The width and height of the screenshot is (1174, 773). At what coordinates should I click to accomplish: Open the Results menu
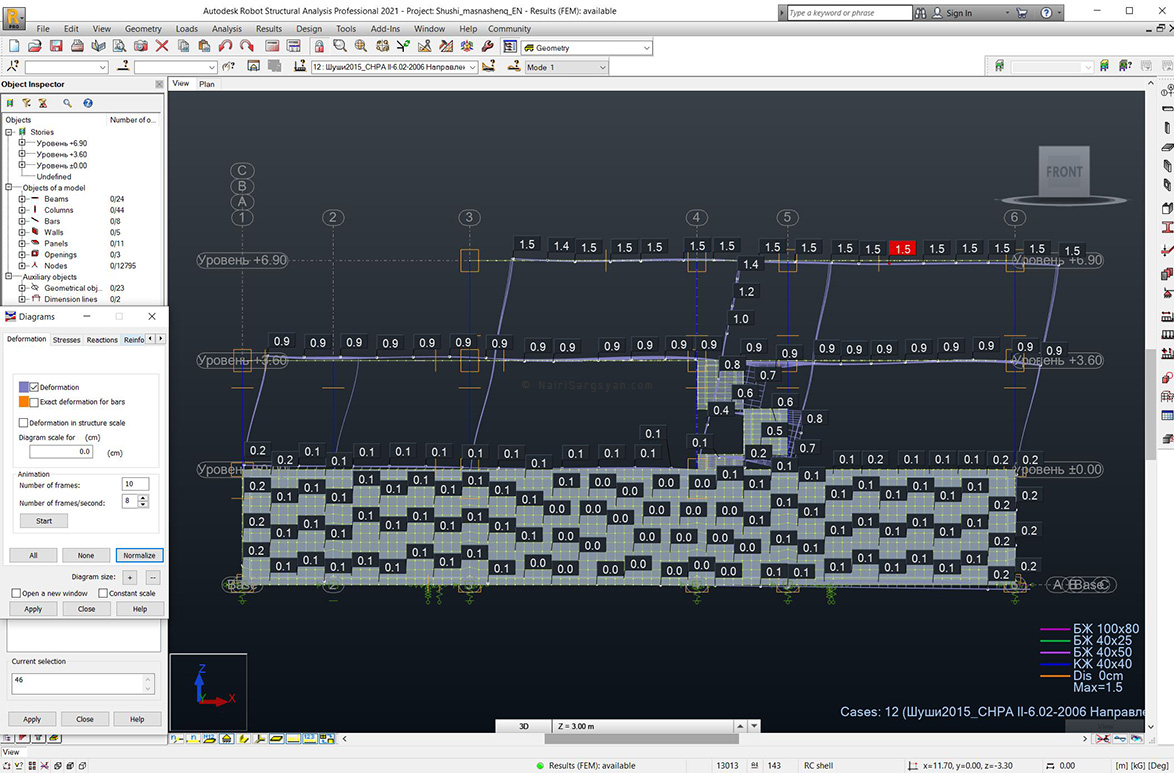pyautogui.click(x=269, y=28)
